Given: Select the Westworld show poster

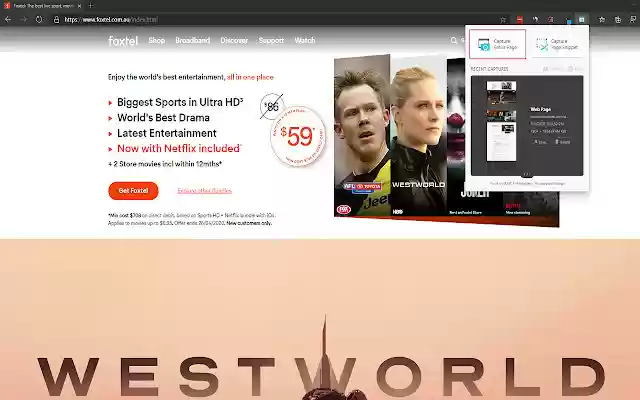Looking at the screenshot, I should click(x=418, y=136).
